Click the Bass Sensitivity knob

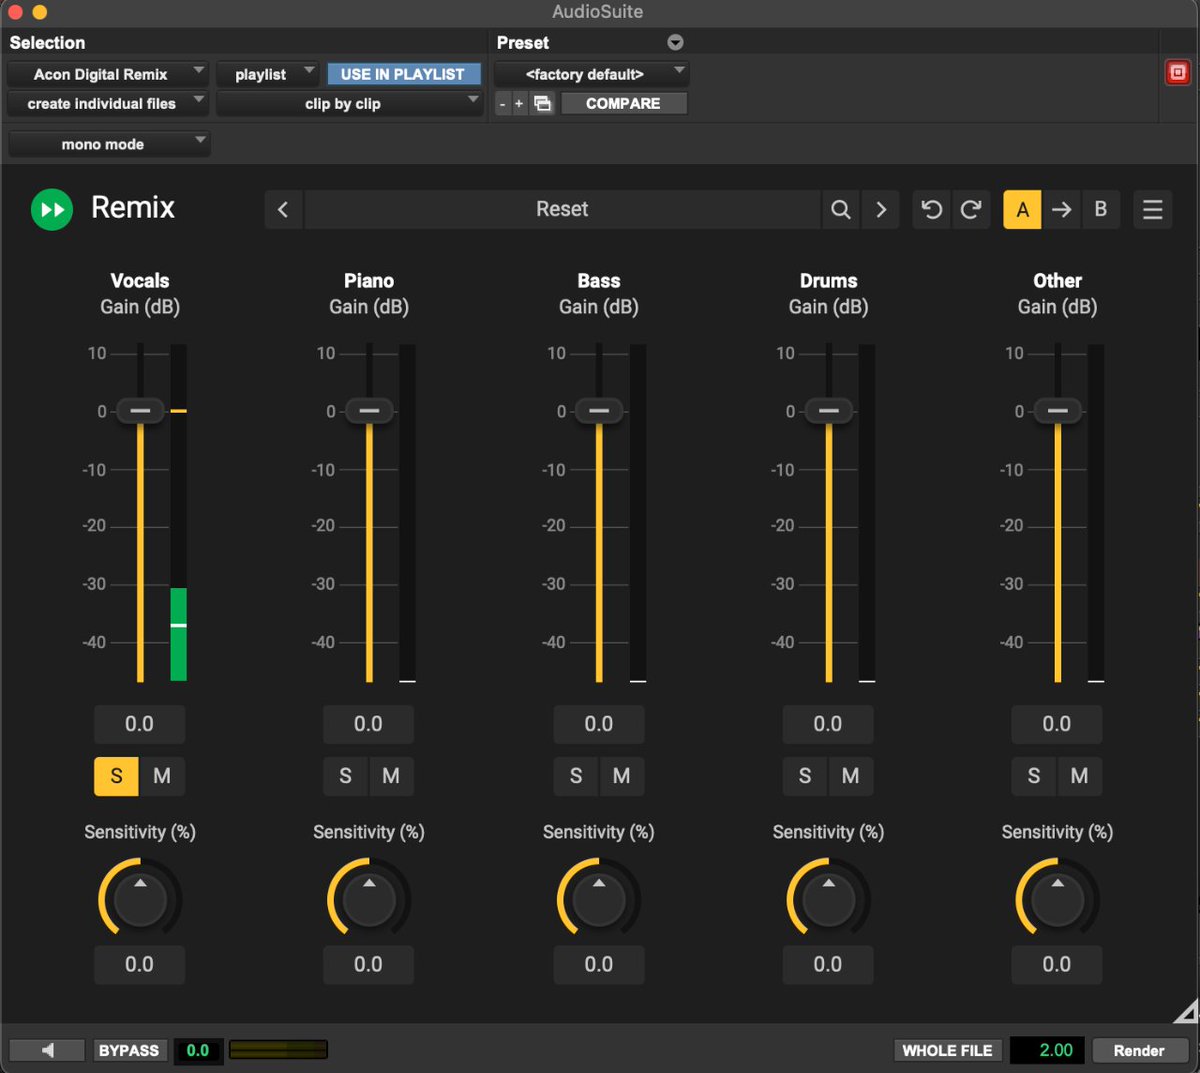599,899
